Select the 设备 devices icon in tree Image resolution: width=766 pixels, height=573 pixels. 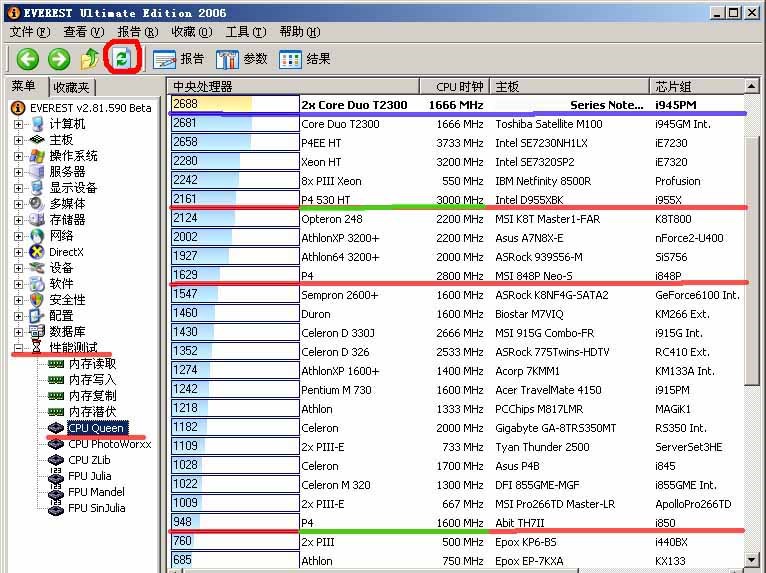click(x=37, y=268)
